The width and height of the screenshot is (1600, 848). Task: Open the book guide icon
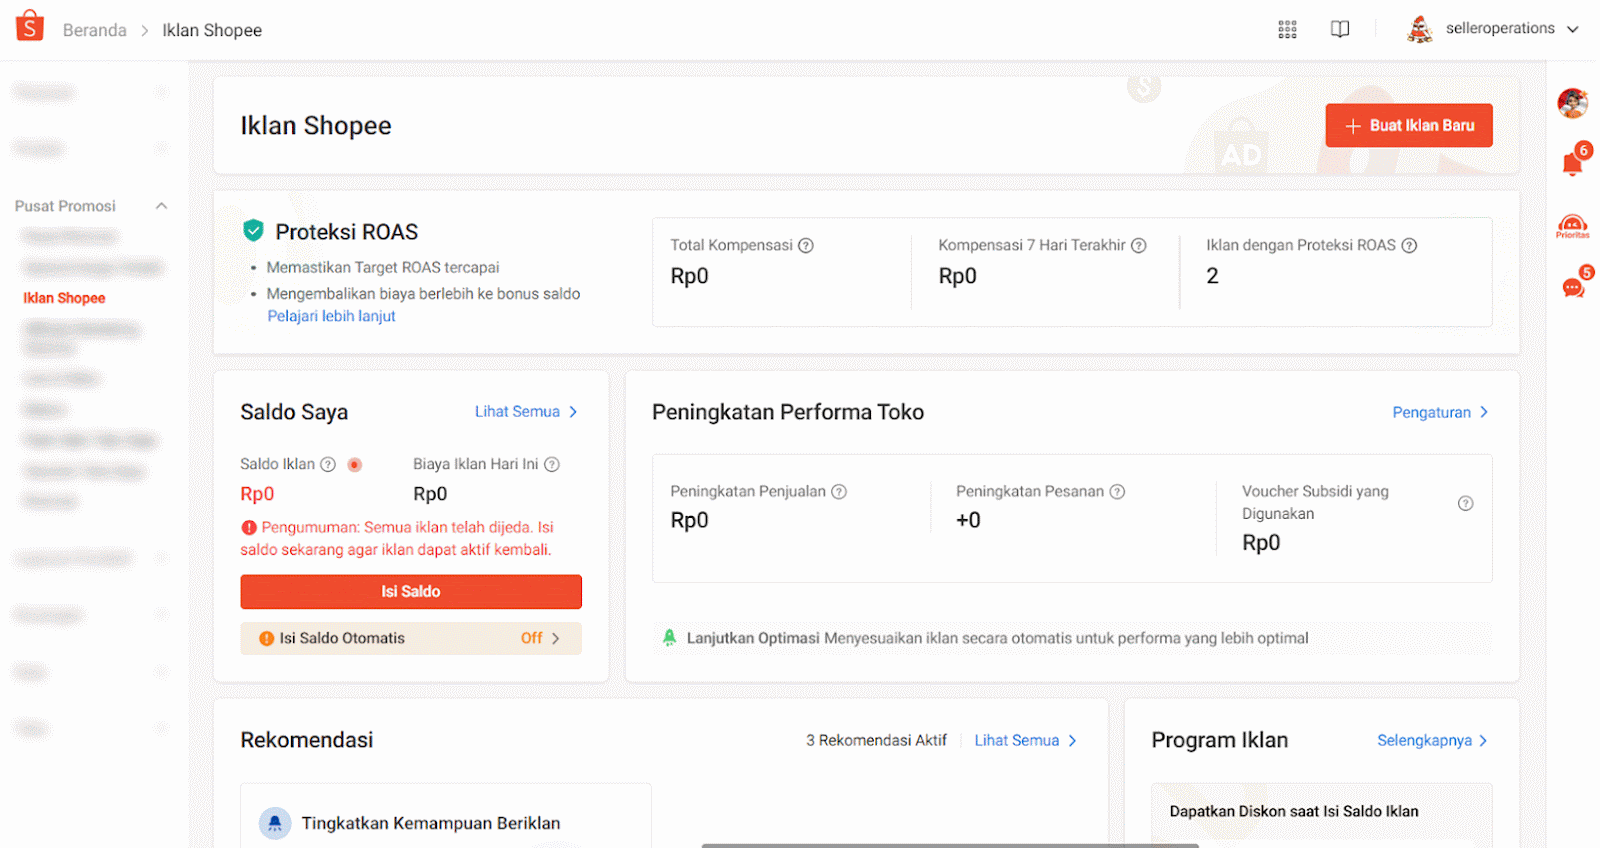pyautogui.click(x=1340, y=29)
